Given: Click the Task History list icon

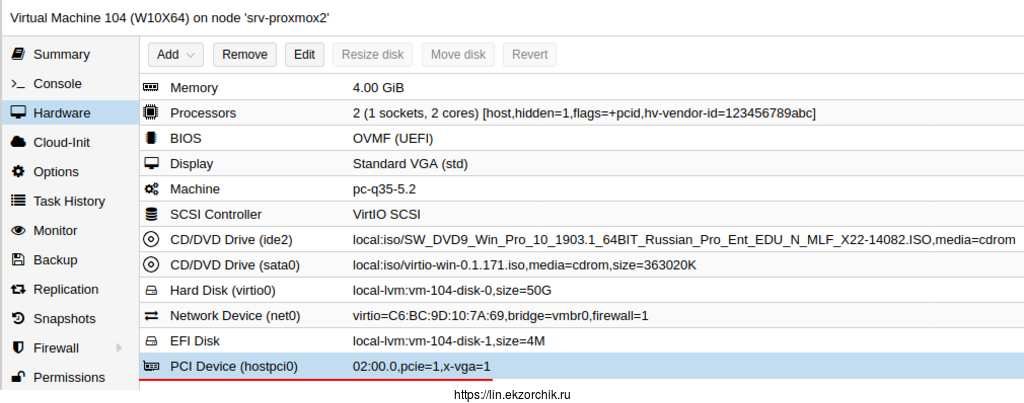Looking at the screenshot, I should pos(17,201).
